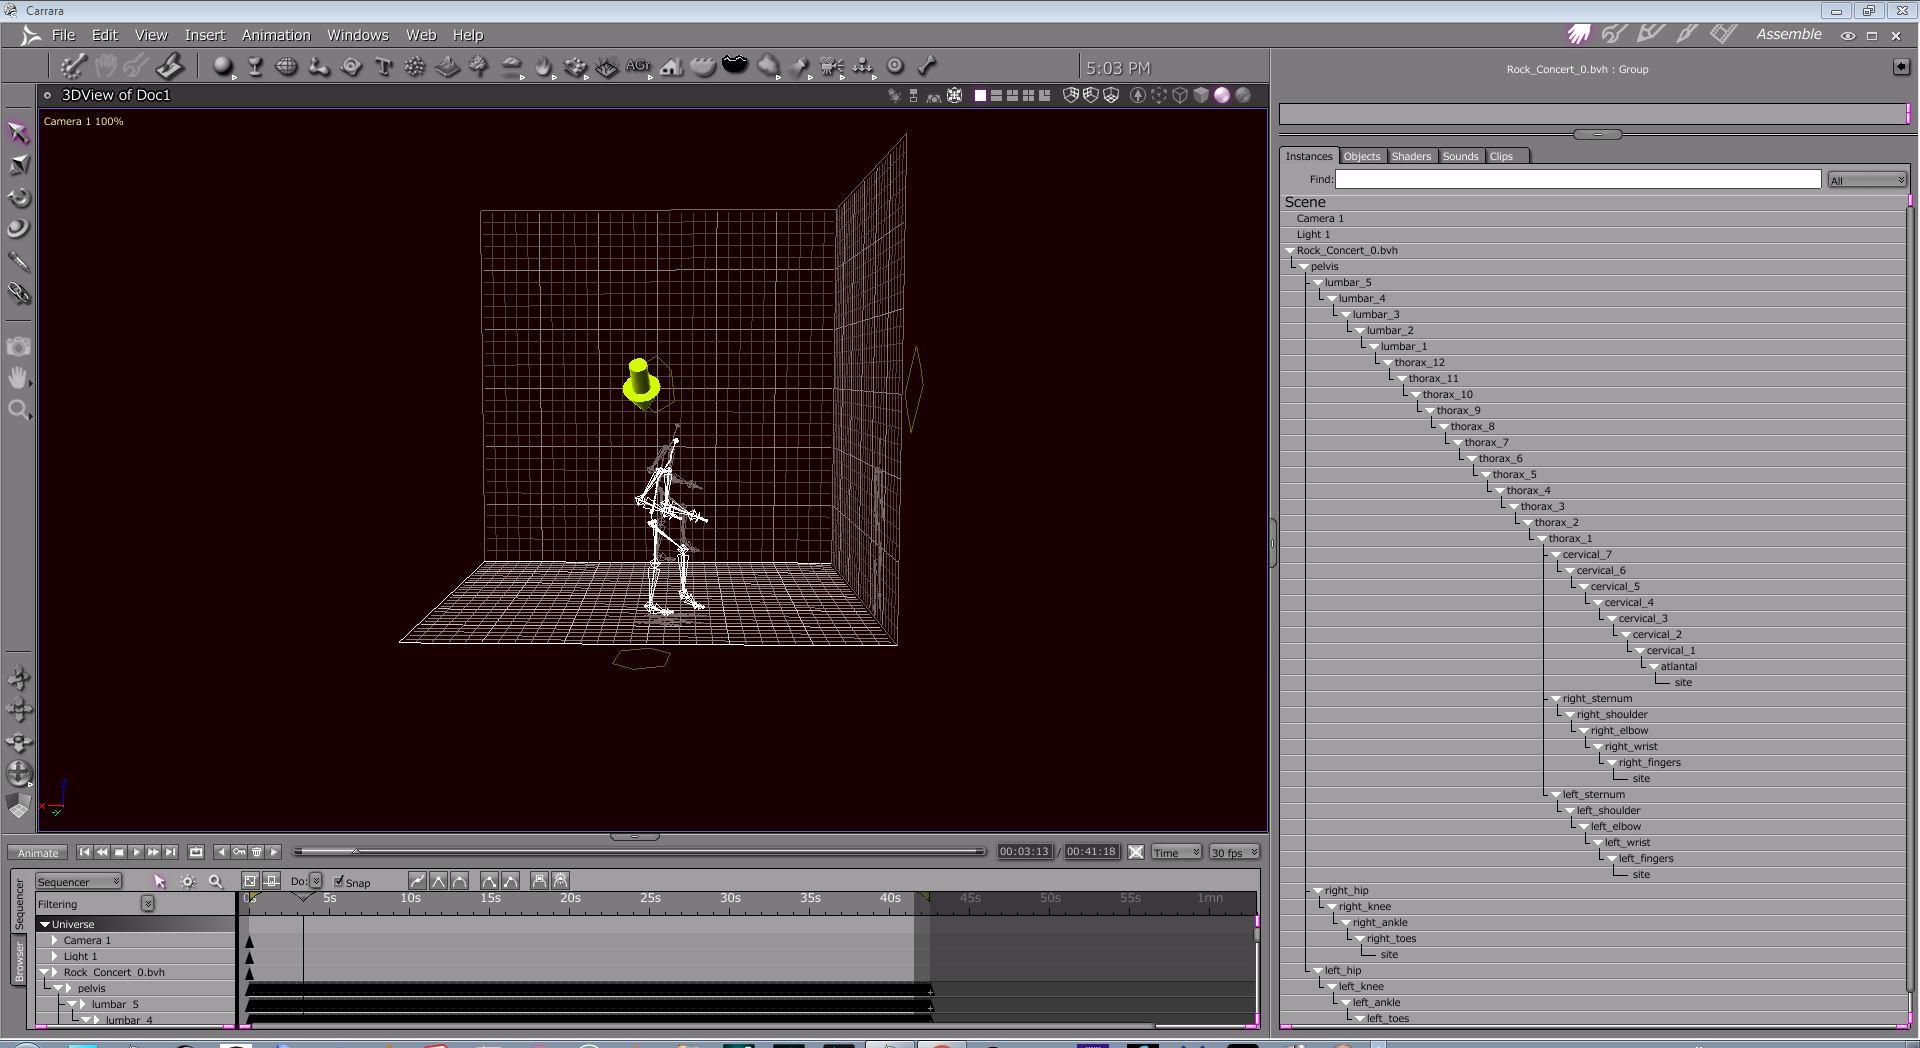
Task: Stop the animation playback
Action: pyautogui.click(x=119, y=852)
